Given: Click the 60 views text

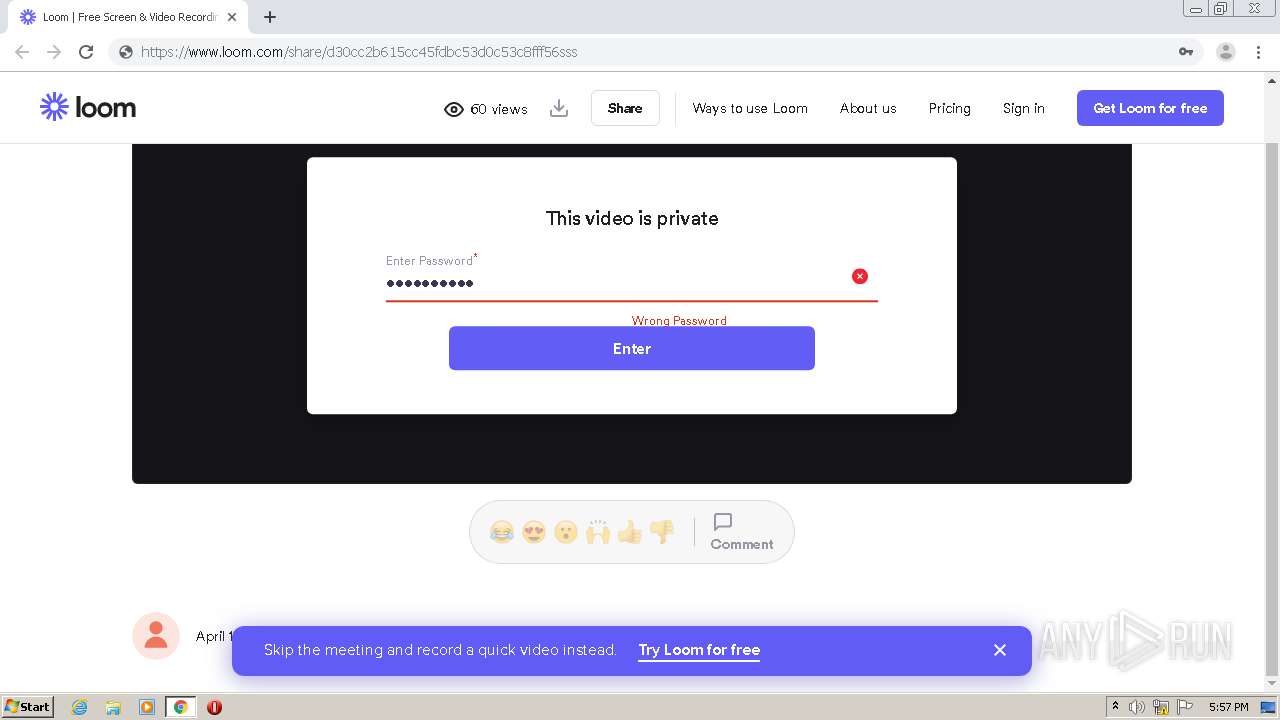Looking at the screenshot, I should click(499, 109).
